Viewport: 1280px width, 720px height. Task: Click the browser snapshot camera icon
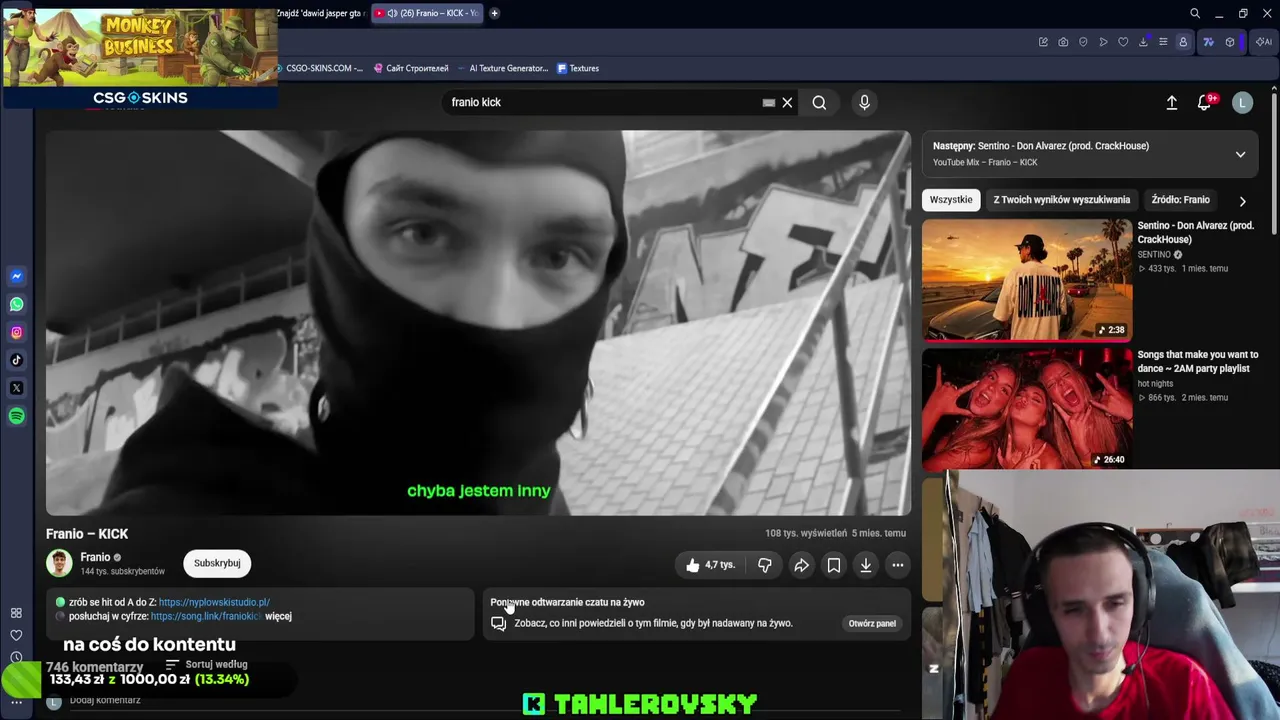click(x=1063, y=42)
